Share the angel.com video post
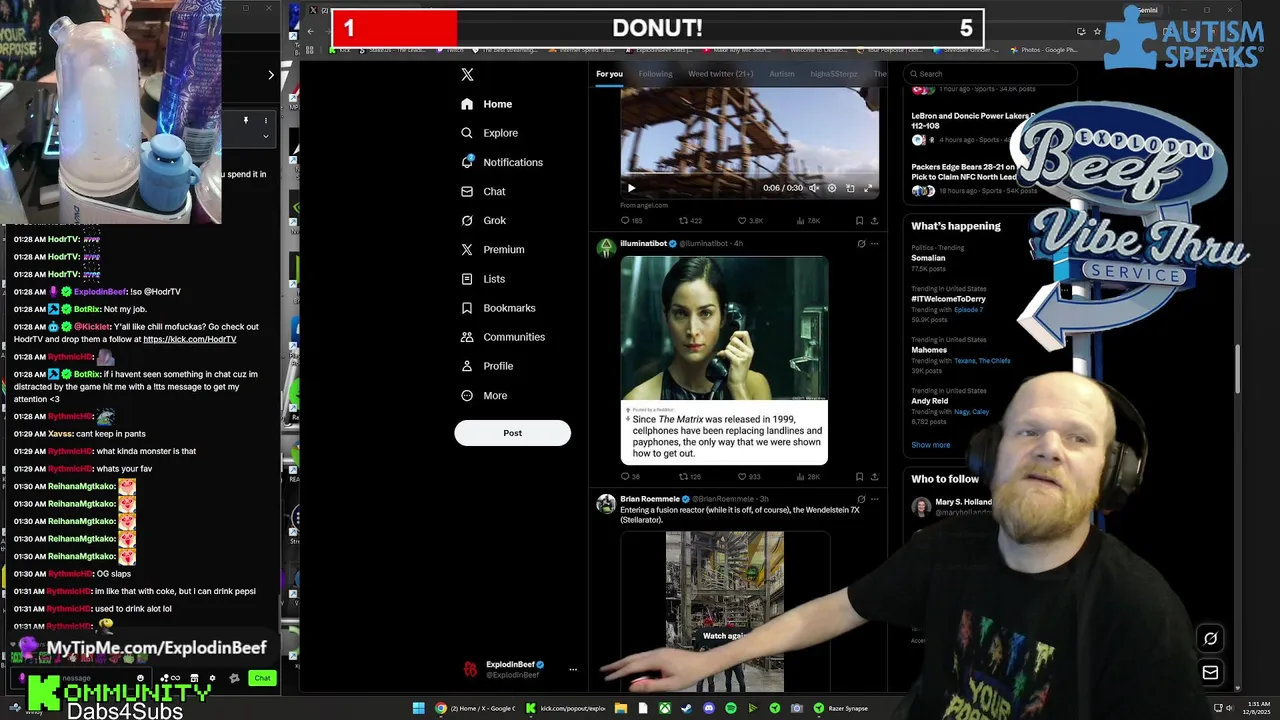This screenshot has width=1280, height=720. pos(874,221)
